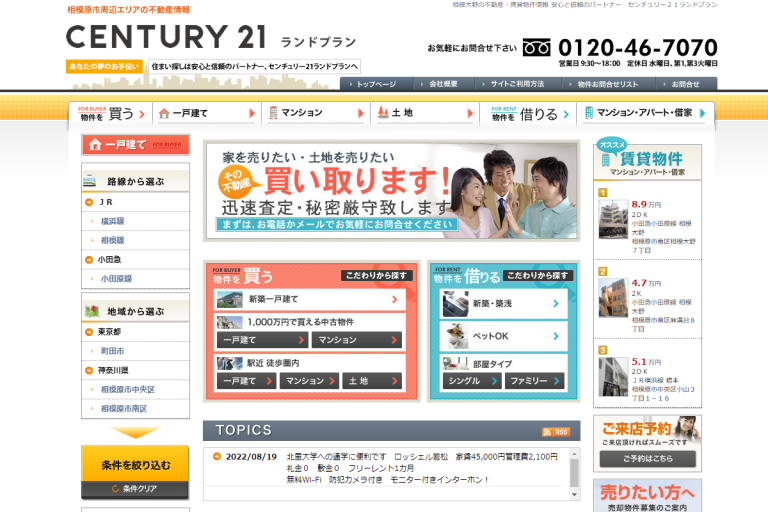Click the house icon in 一戸建て header
Image resolution: width=768 pixels, height=512 pixels.
(95, 145)
